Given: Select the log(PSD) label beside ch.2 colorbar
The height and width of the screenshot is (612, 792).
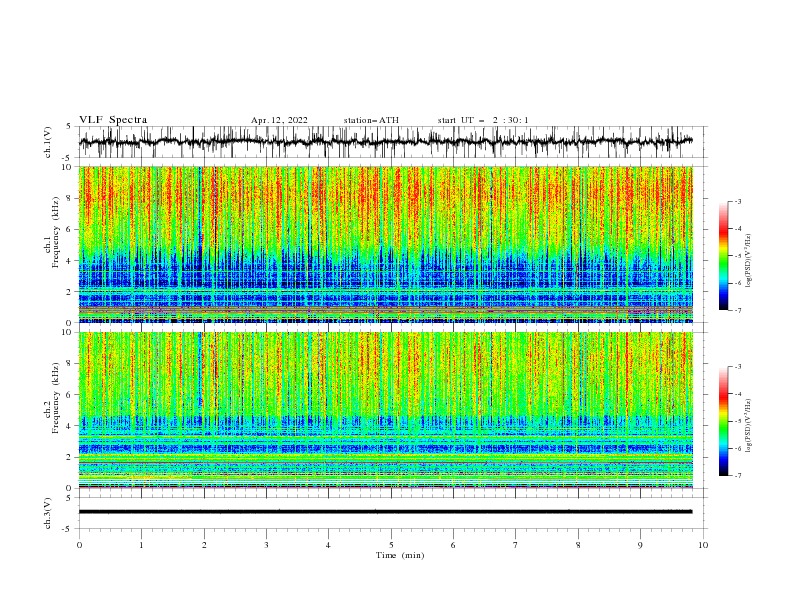Looking at the screenshot, I should click(x=749, y=425).
